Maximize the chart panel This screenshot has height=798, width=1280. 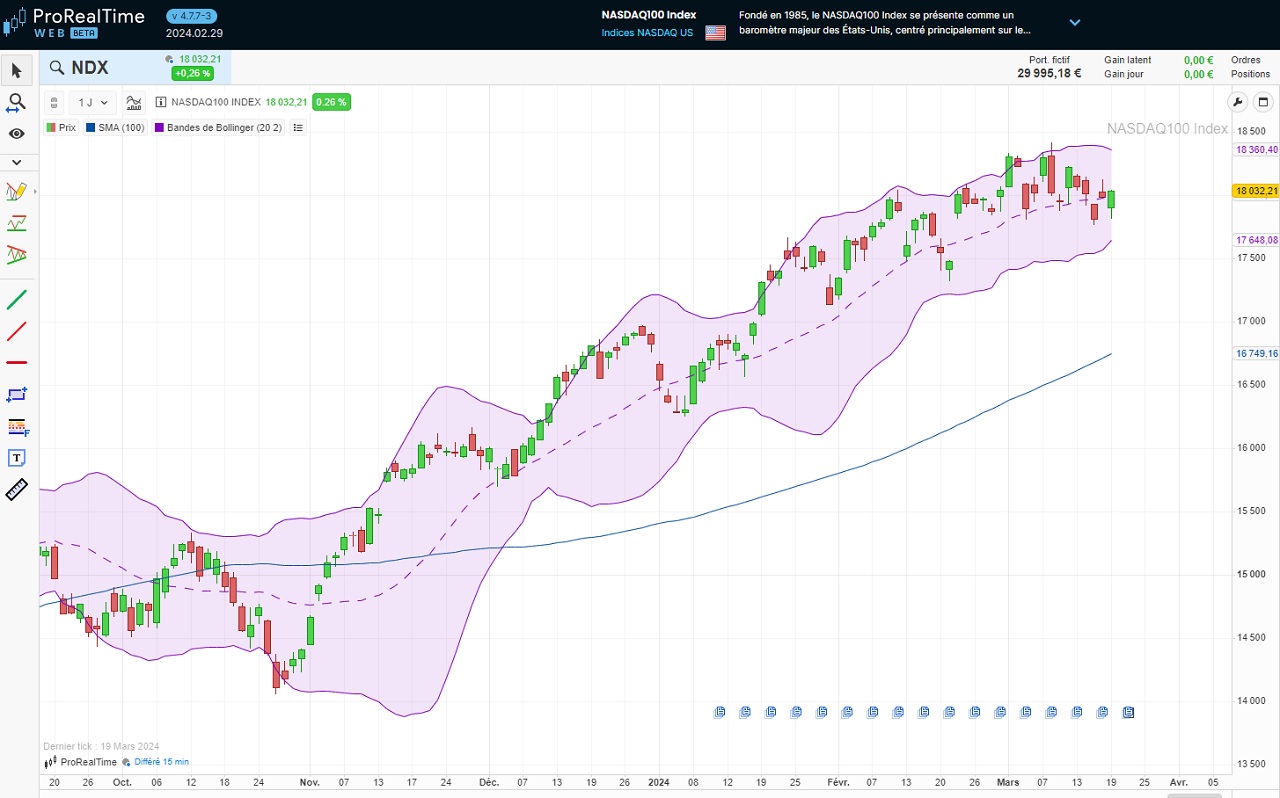pyautogui.click(x=1262, y=102)
